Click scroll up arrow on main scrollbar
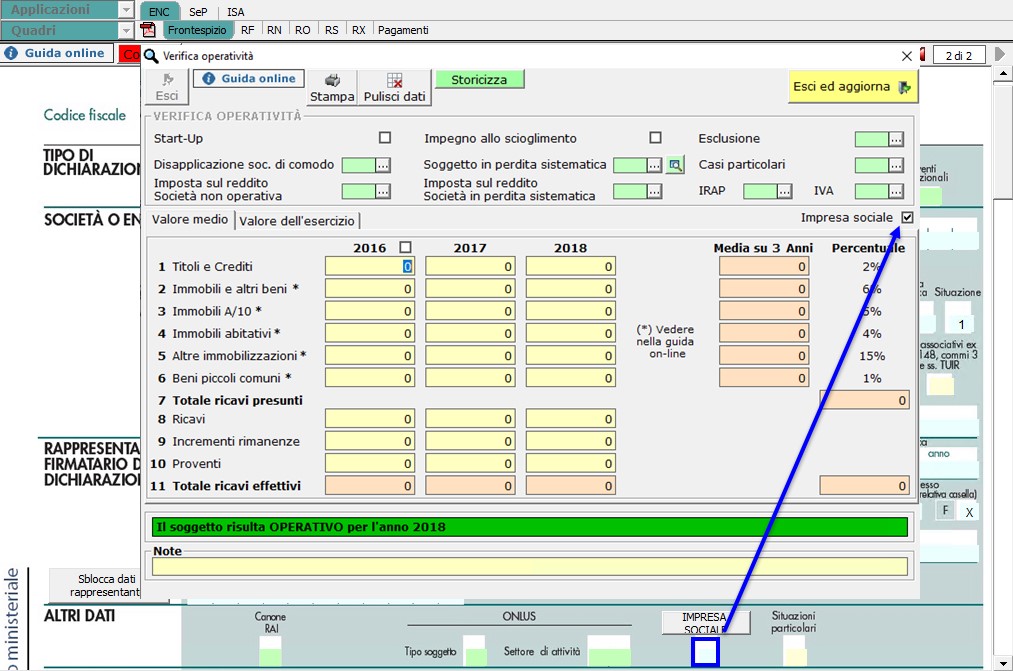This screenshot has height=671, width=1013. tap(1001, 73)
